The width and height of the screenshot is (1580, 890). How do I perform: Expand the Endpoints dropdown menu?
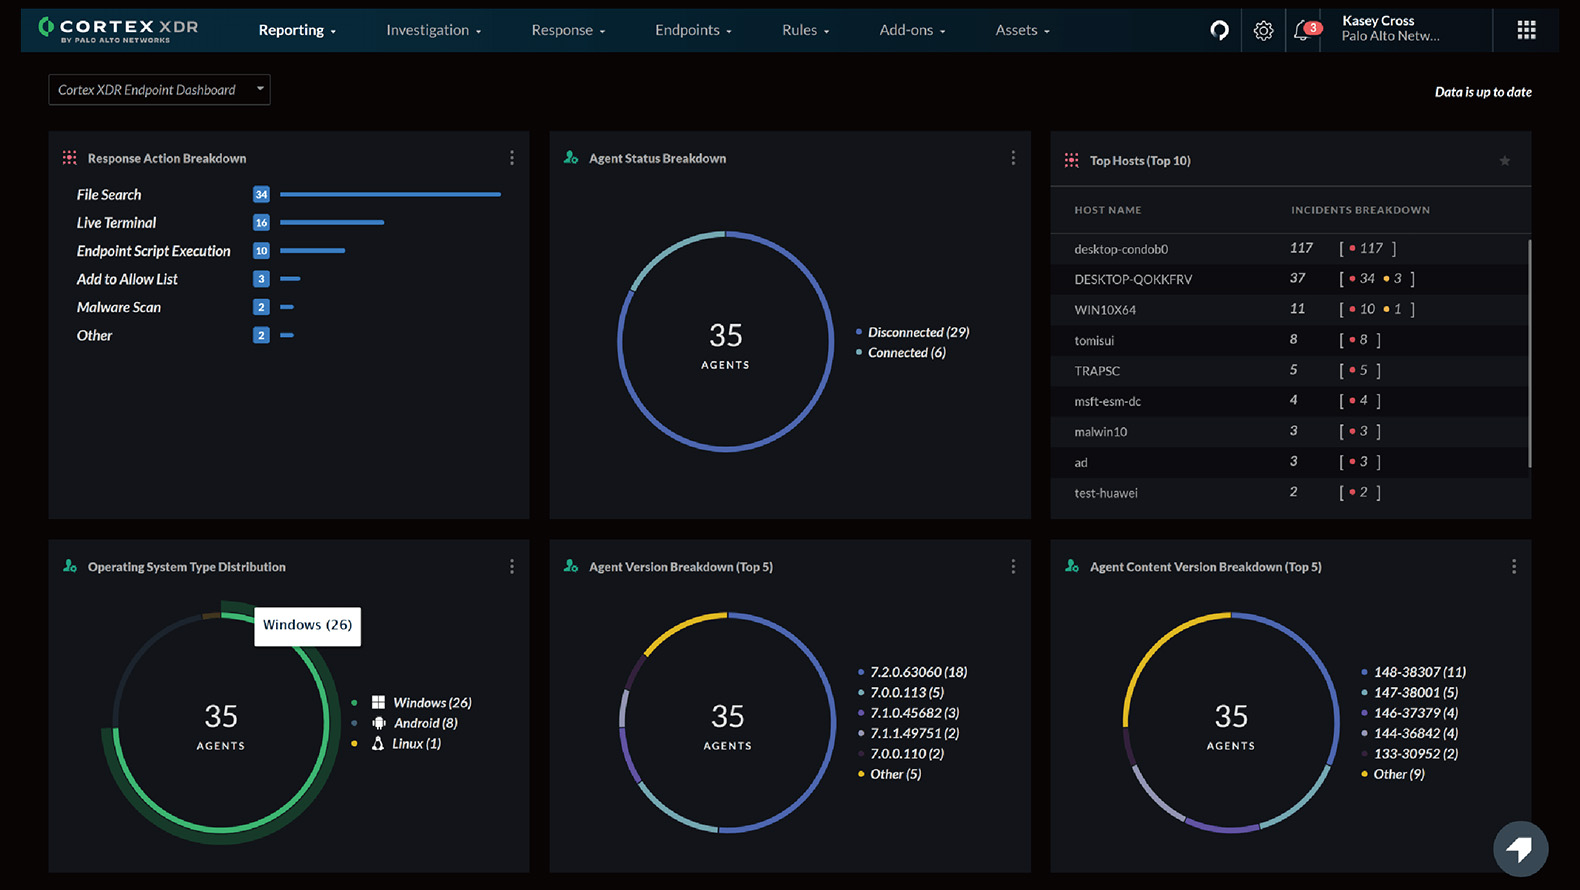coord(693,30)
